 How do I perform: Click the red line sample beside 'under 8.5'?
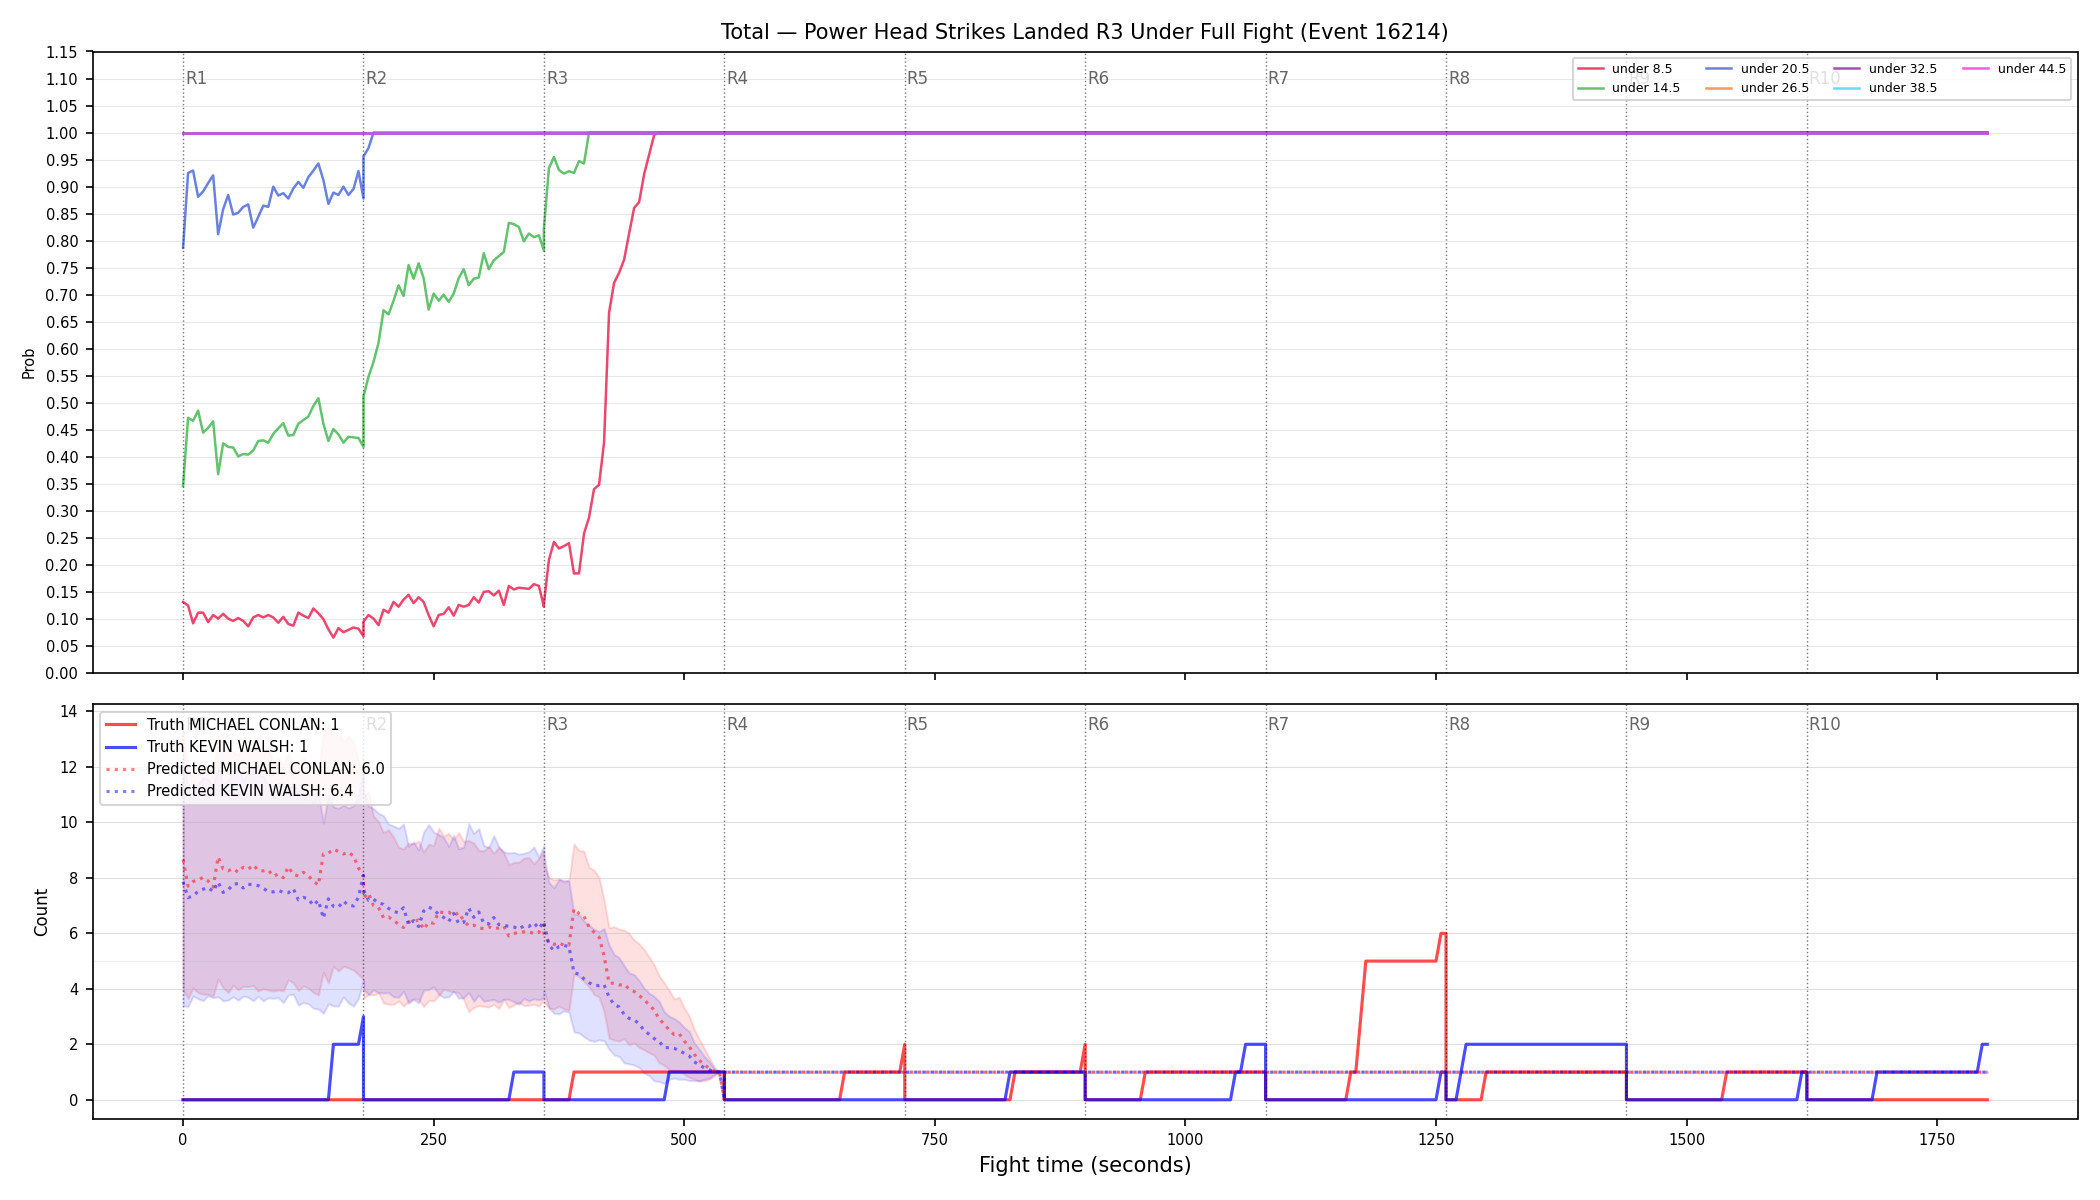[x=1591, y=69]
